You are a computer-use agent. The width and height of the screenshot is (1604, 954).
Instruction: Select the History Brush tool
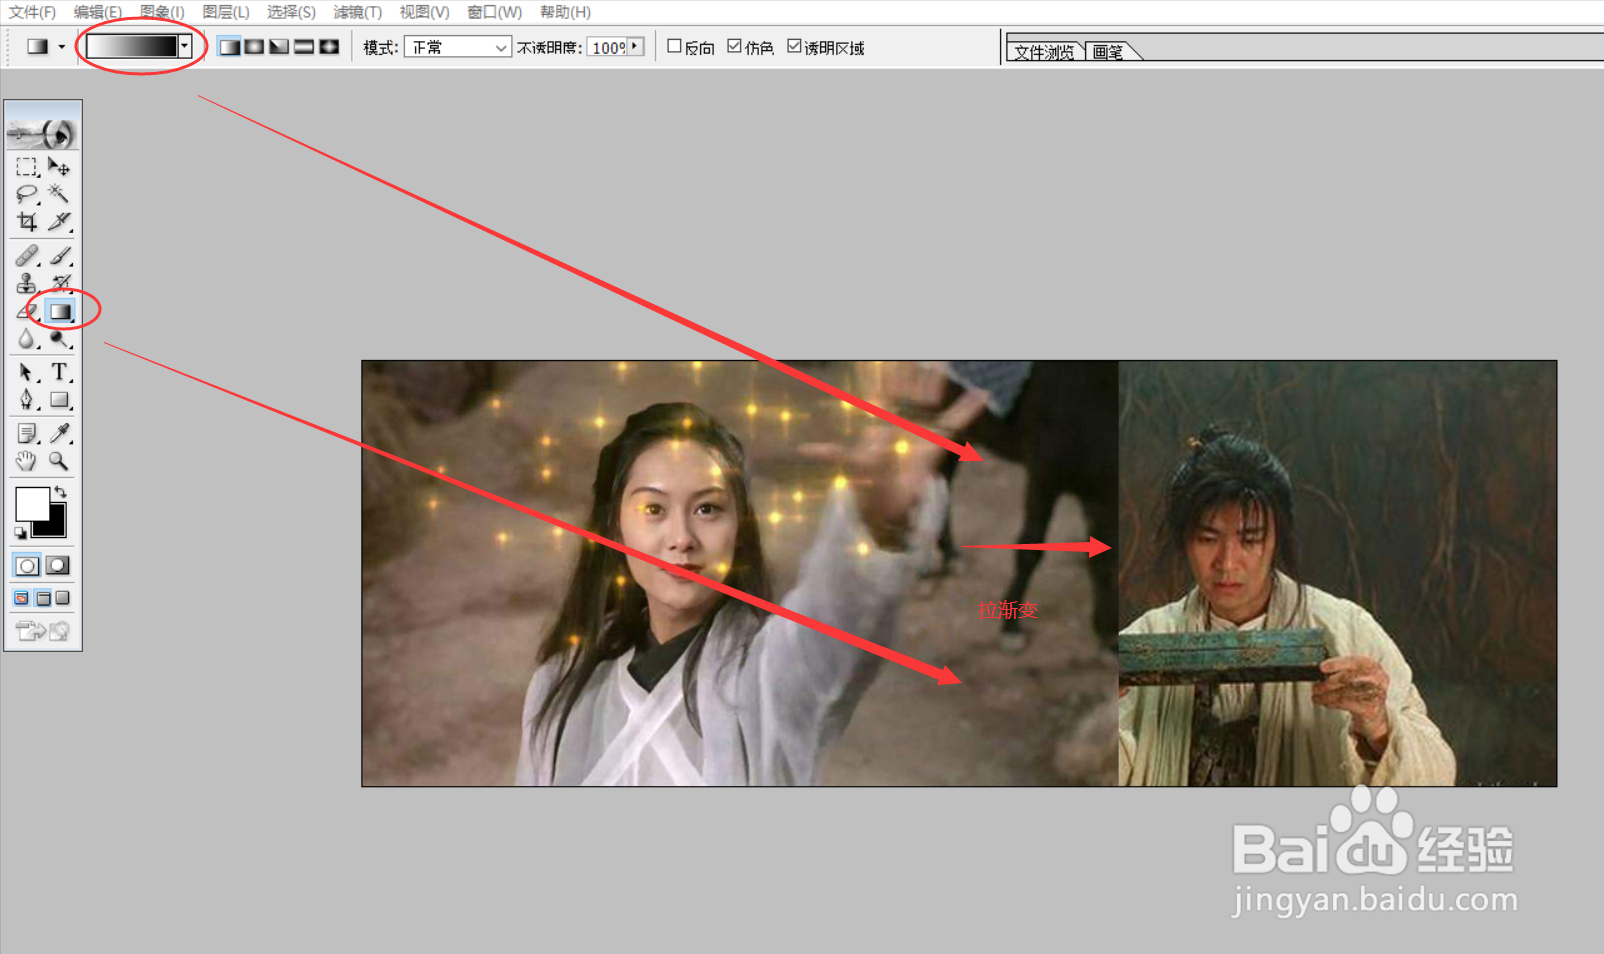[59, 284]
